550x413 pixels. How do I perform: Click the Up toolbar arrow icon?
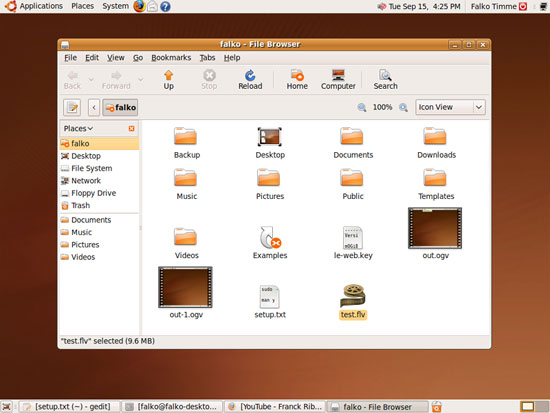click(x=168, y=75)
